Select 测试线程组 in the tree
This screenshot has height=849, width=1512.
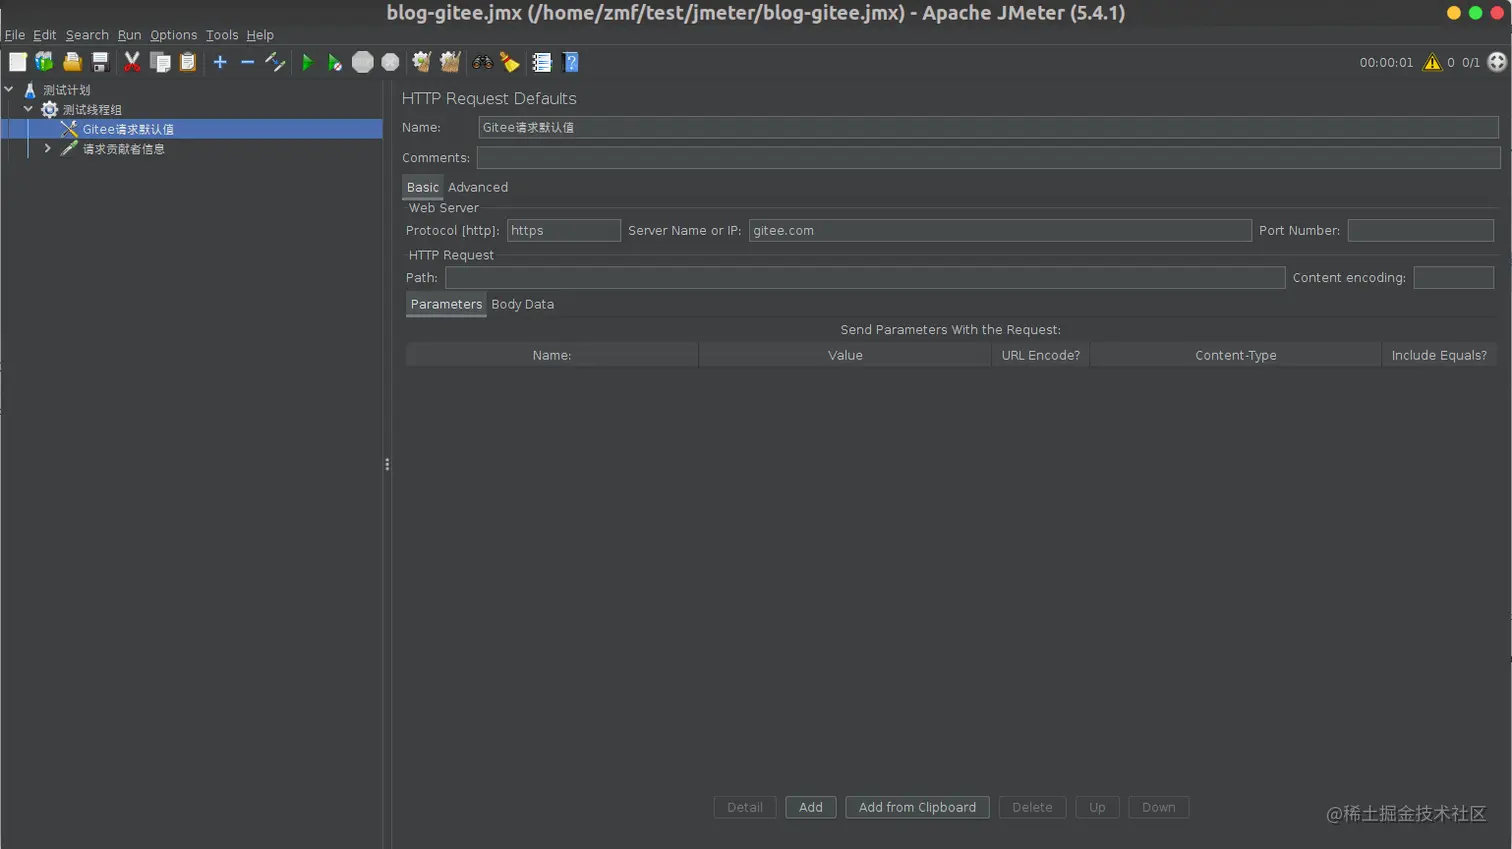[x=92, y=110]
